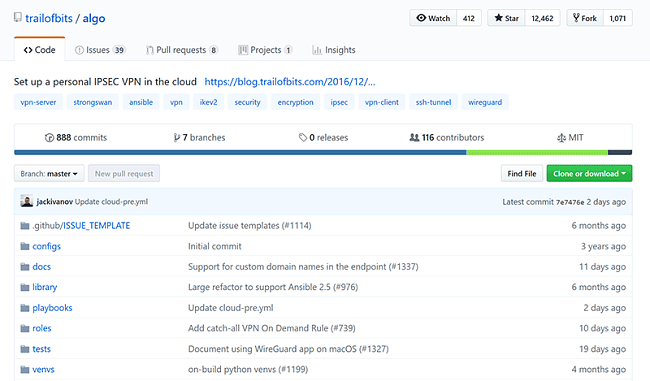This screenshot has width=650, height=381.
Task: Open the blog.trailofbits.com link
Action: (290, 82)
